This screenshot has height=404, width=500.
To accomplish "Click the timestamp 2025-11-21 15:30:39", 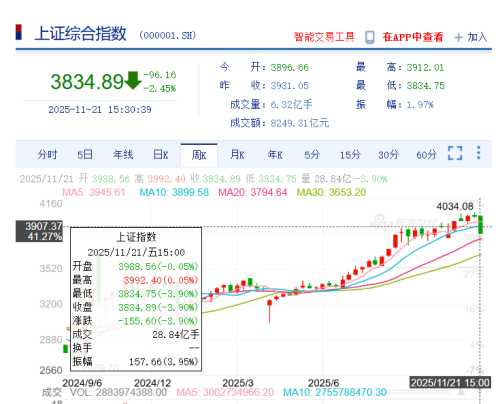I will pos(100,109).
